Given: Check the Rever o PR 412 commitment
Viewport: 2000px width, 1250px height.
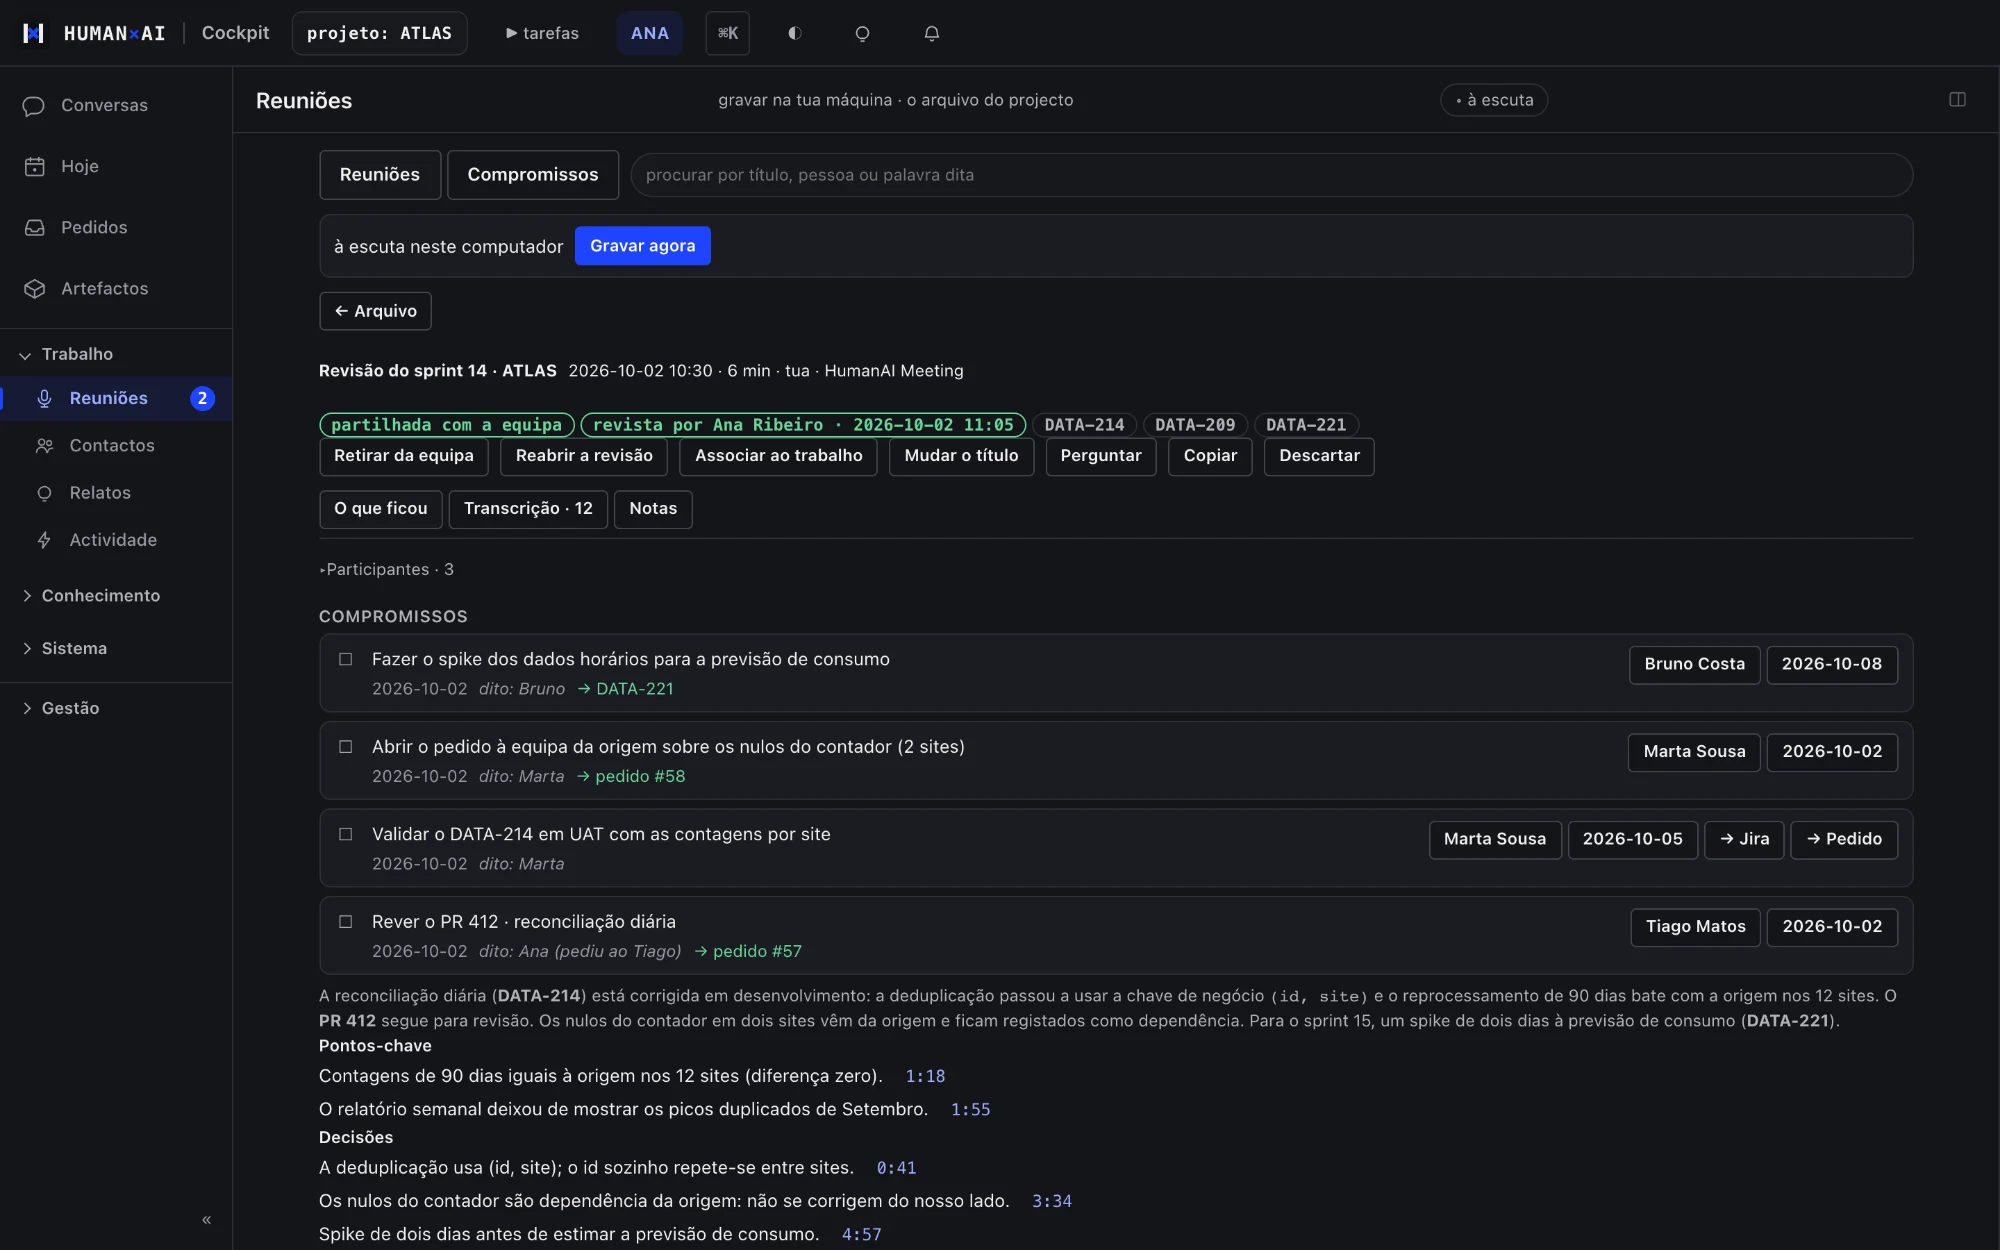Looking at the screenshot, I should coord(345,922).
